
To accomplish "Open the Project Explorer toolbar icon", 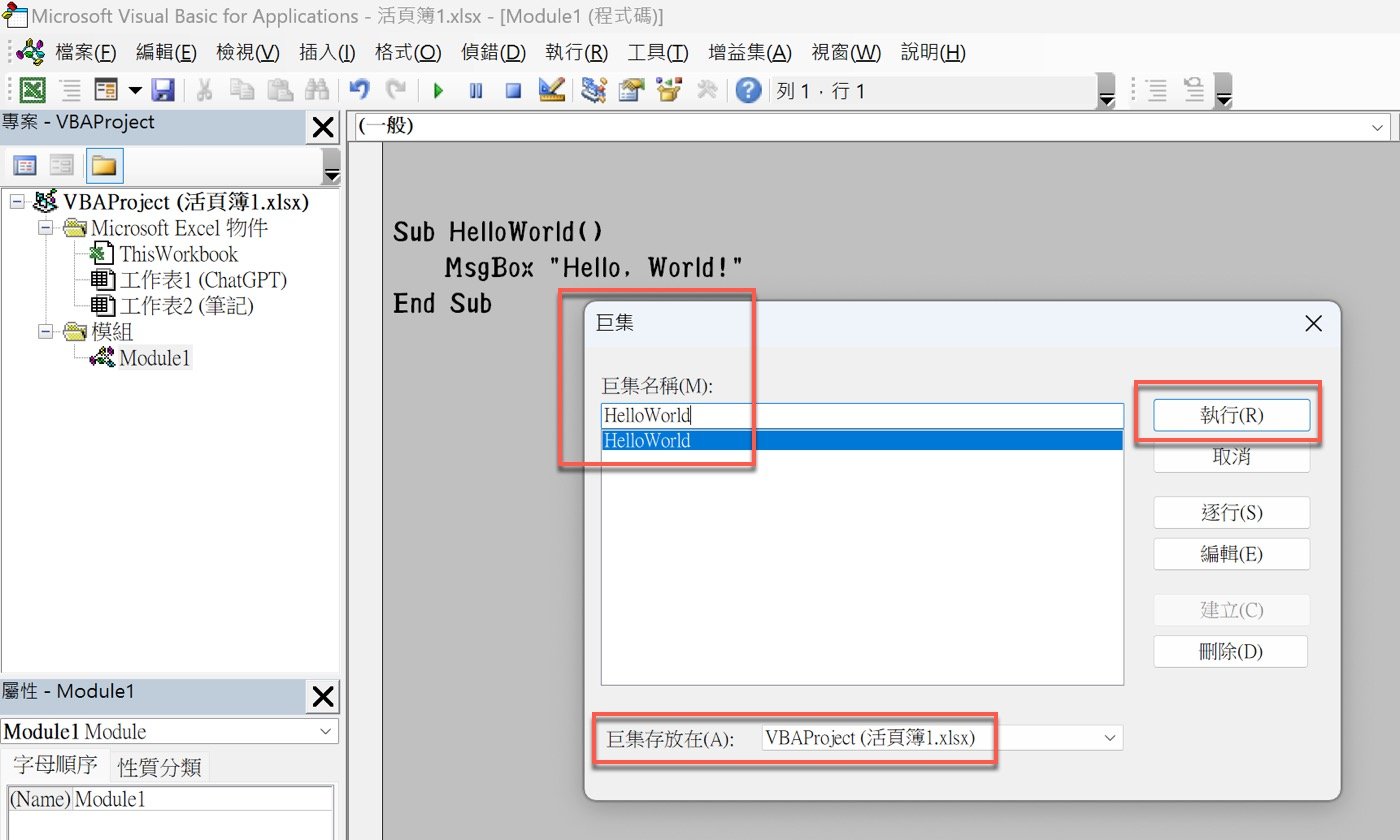I will click(x=594, y=91).
